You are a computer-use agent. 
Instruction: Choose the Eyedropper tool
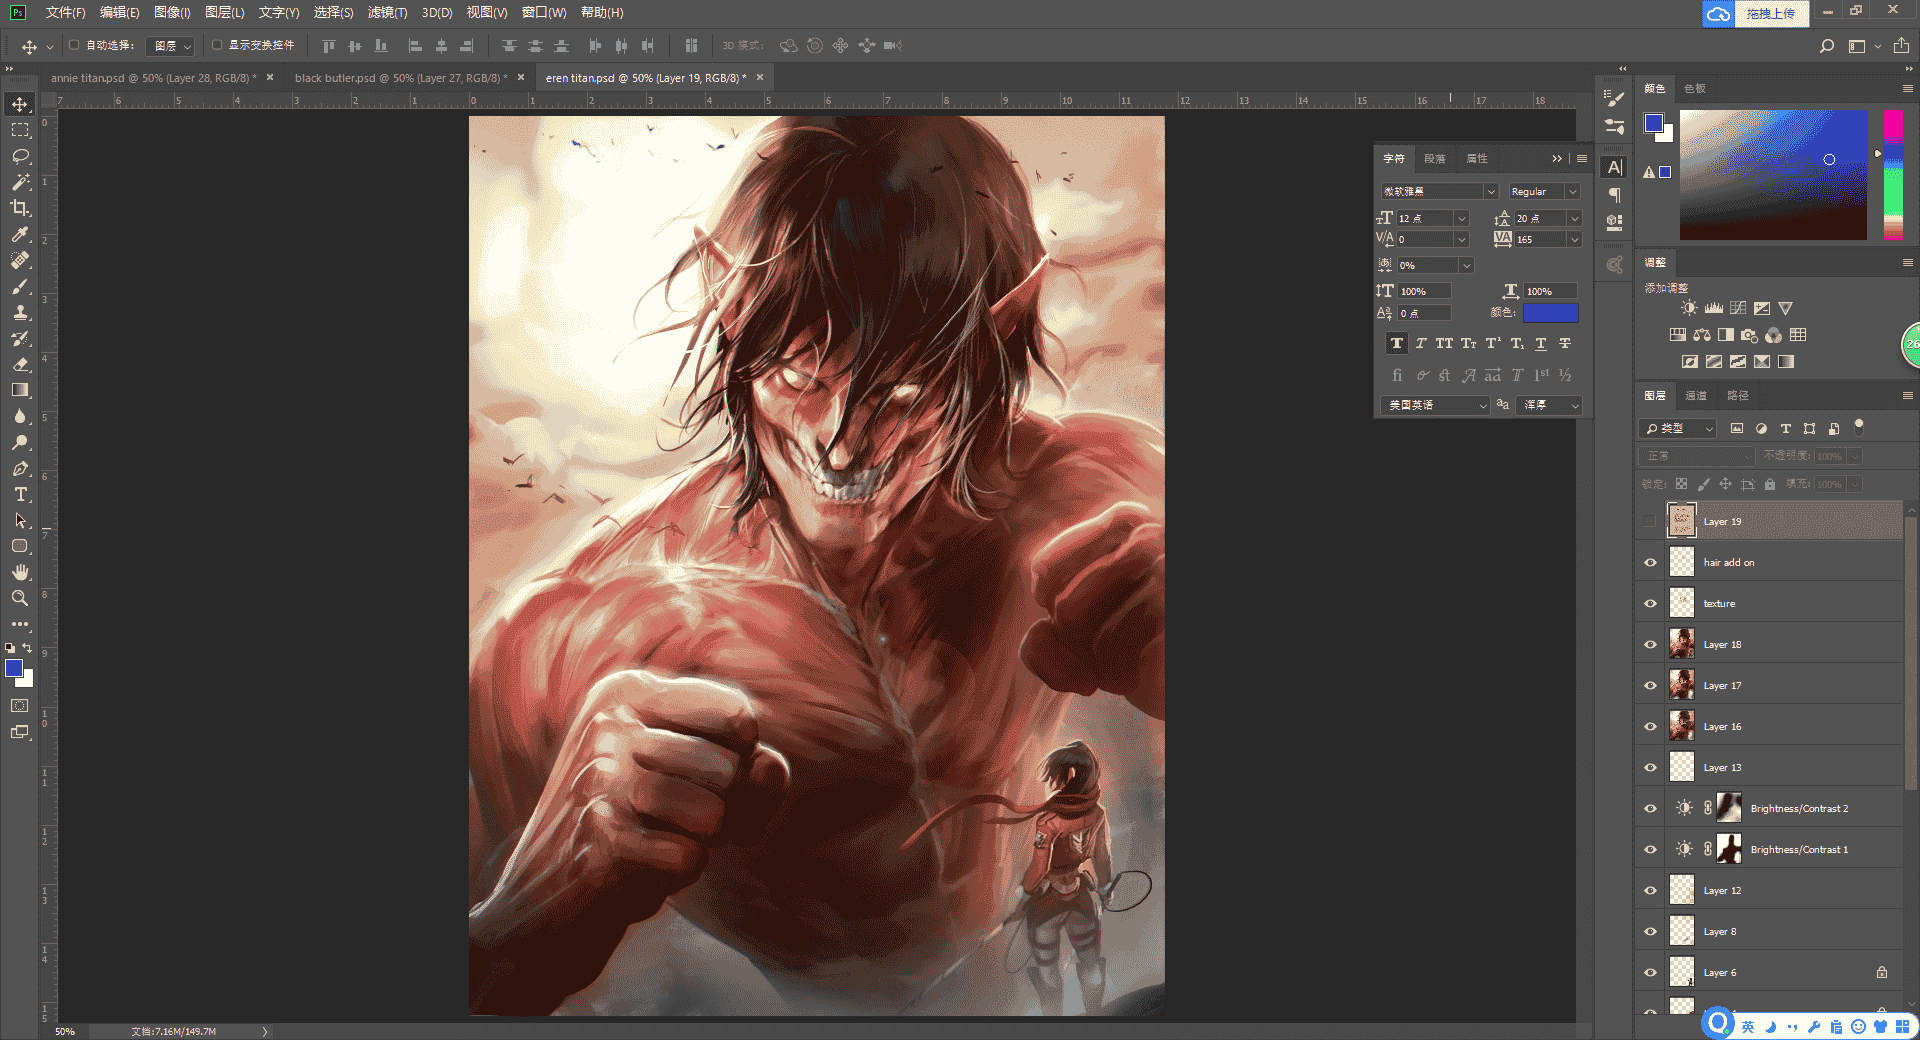[x=20, y=234]
